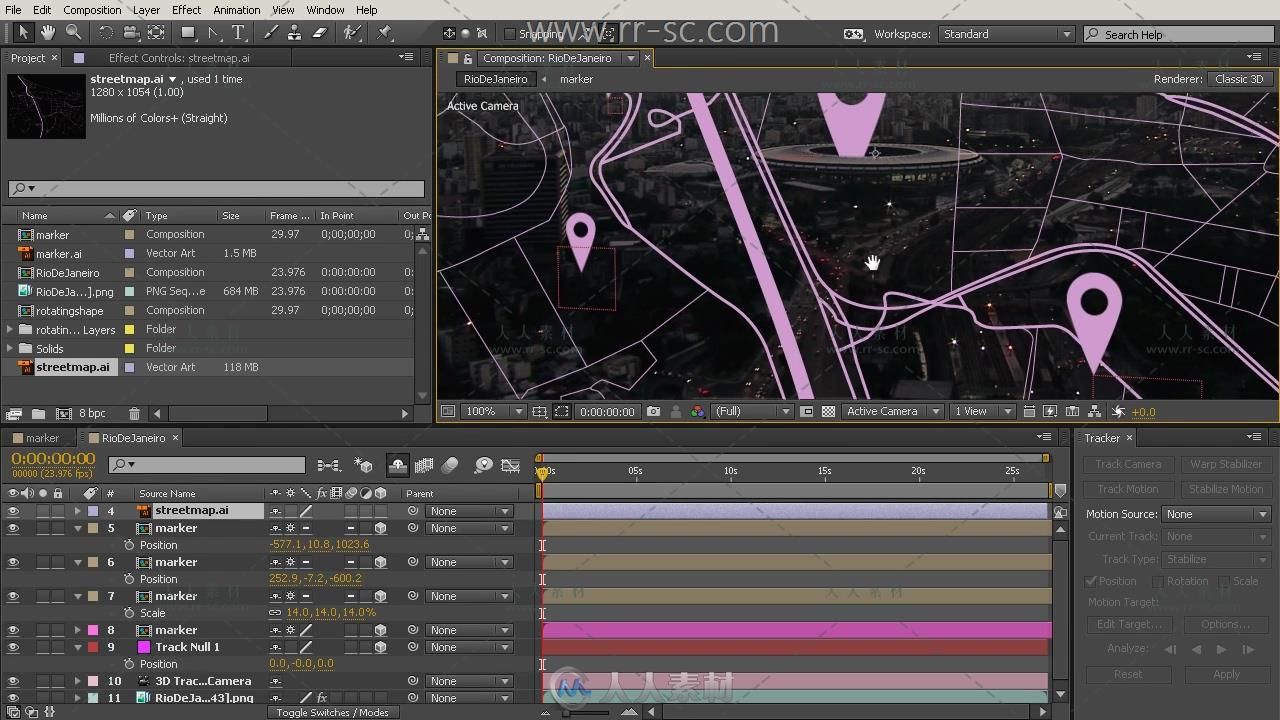Image resolution: width=1280 pixels, height=720 pixels.
Task: Select the Clone Stamp tool
Action: (294, 33)
